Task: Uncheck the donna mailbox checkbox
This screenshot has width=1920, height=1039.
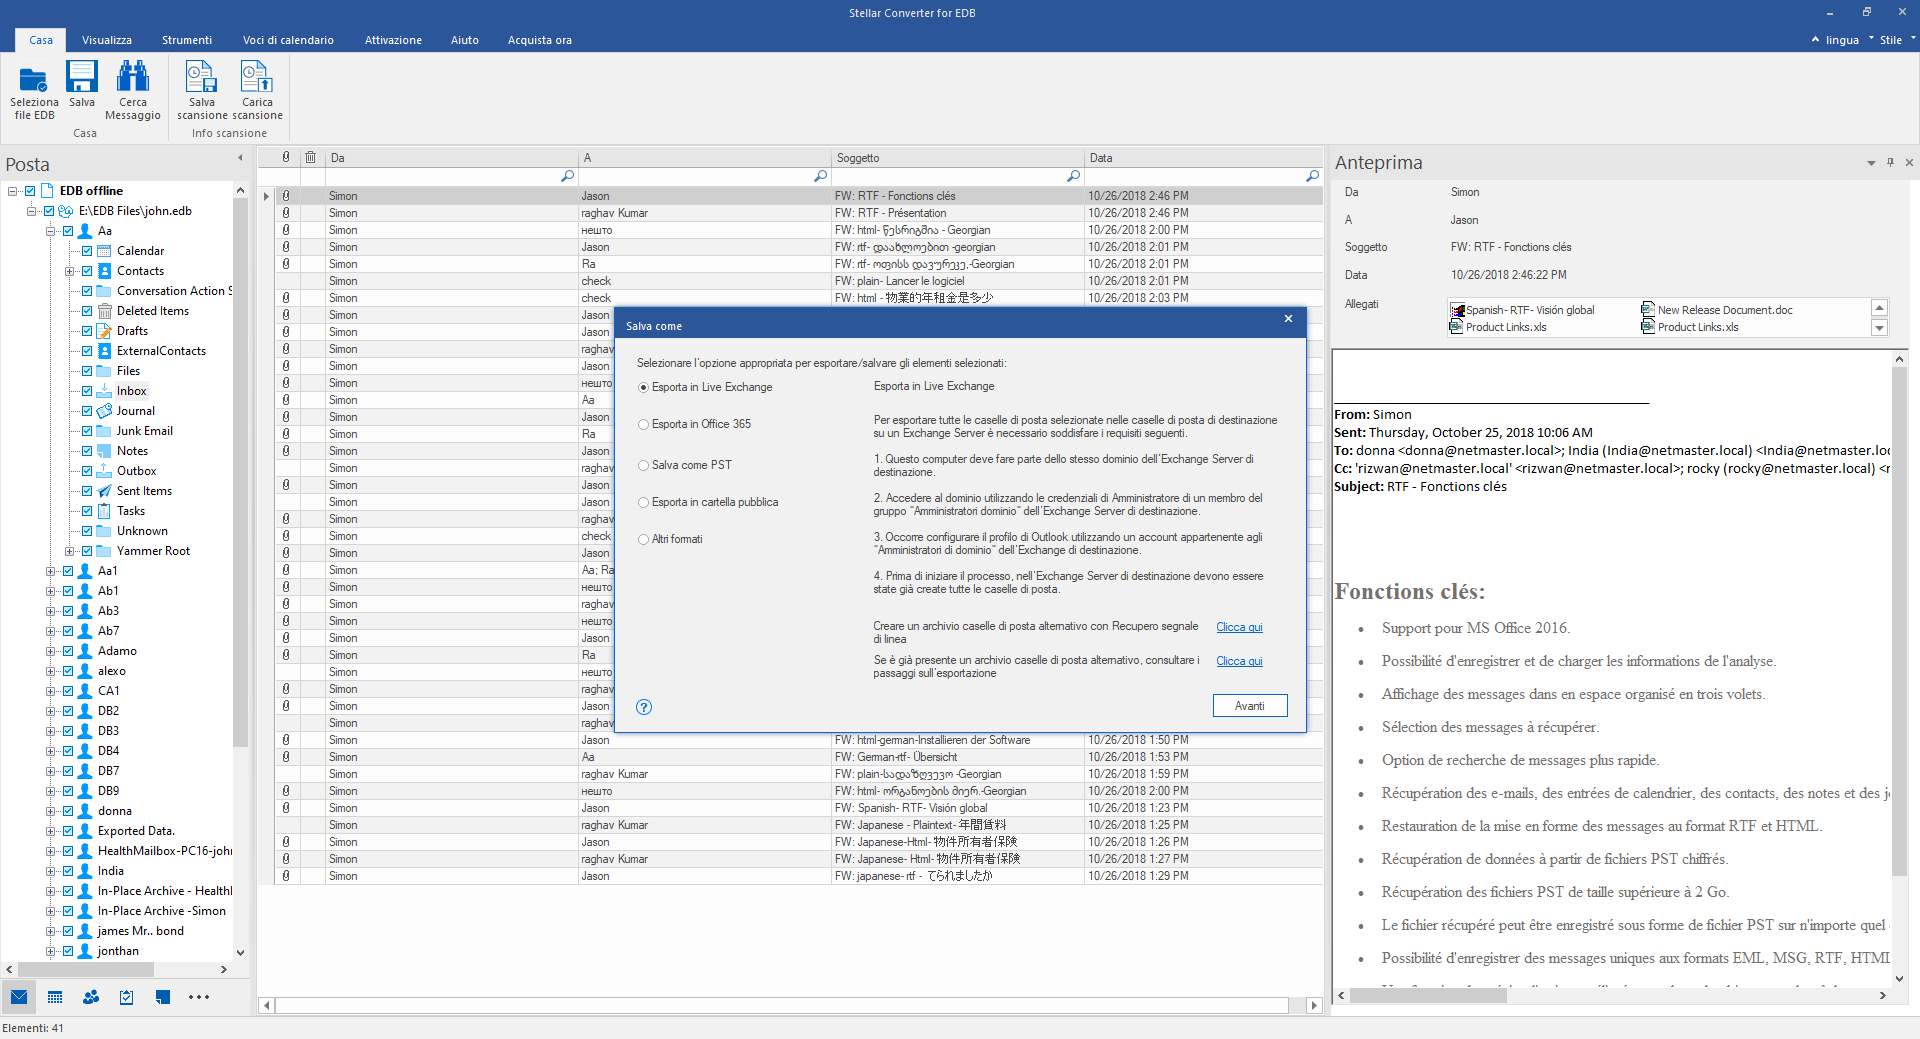Action: click(x=68, y=811)
